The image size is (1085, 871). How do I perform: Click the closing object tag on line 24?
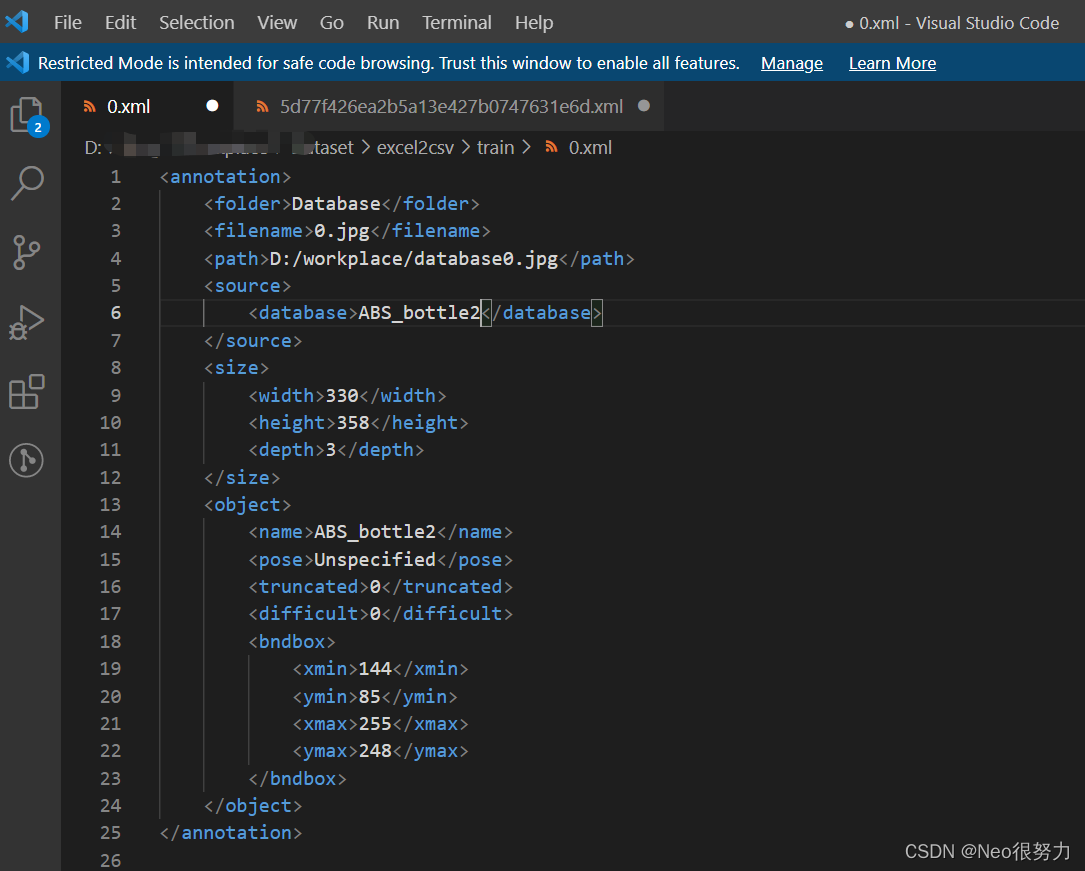click(253, 806)
